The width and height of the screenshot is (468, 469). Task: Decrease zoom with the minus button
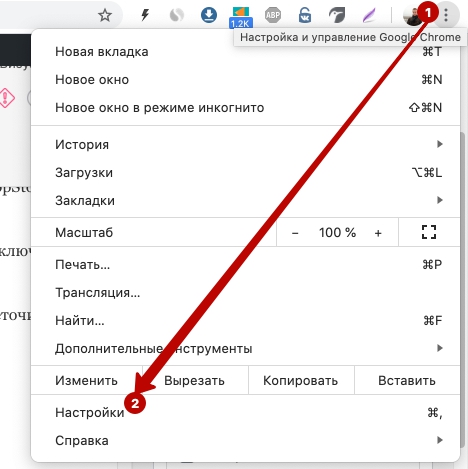295,233
